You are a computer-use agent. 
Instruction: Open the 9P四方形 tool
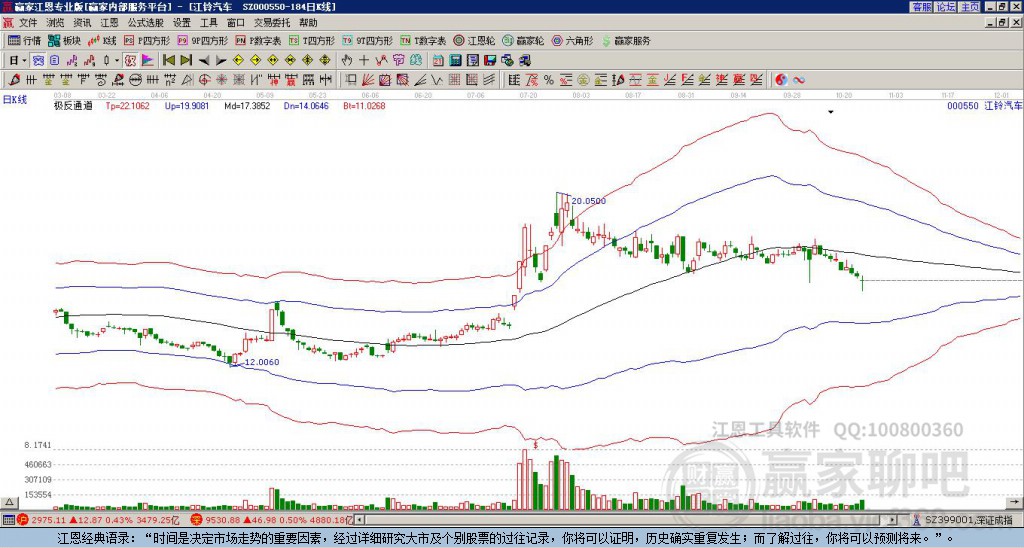click(x=202, y=41)
